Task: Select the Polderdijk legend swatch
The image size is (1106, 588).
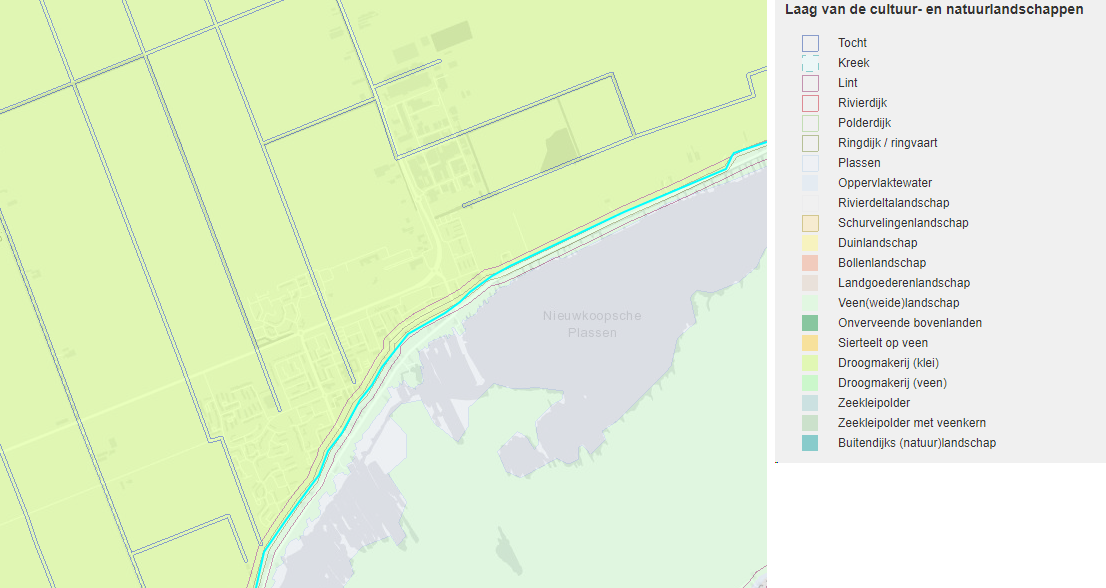Action: point(810,123)
